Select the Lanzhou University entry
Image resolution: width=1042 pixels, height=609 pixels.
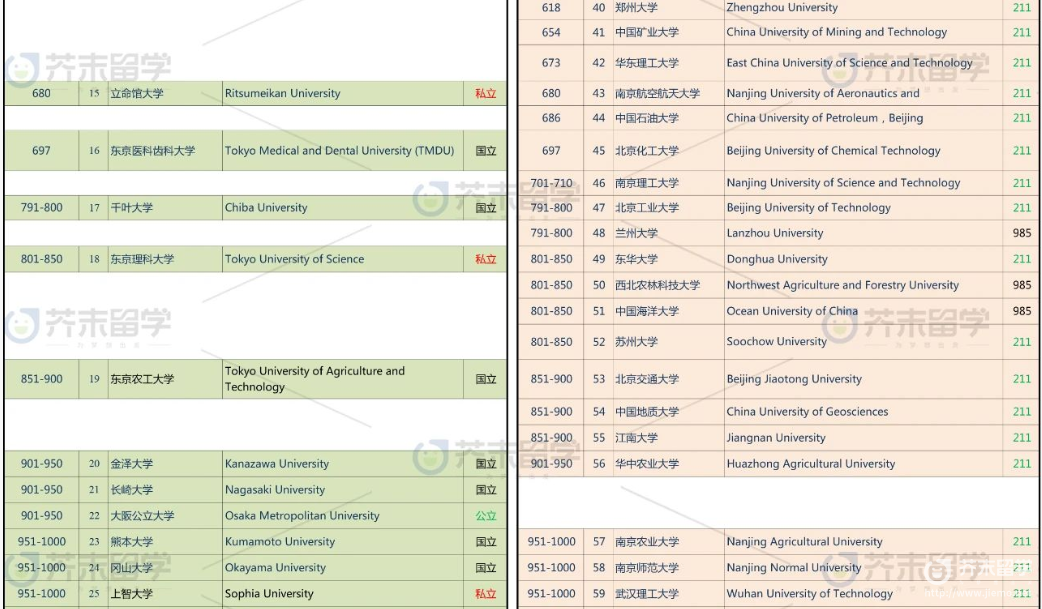(x=775, y=233)
